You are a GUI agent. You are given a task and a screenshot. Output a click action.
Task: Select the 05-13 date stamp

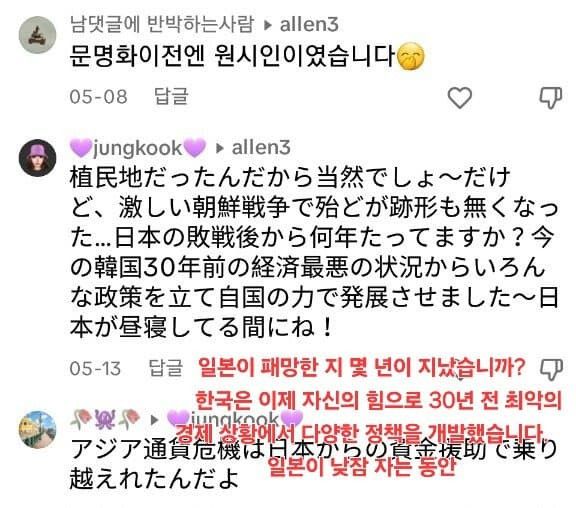pos(95,368)
